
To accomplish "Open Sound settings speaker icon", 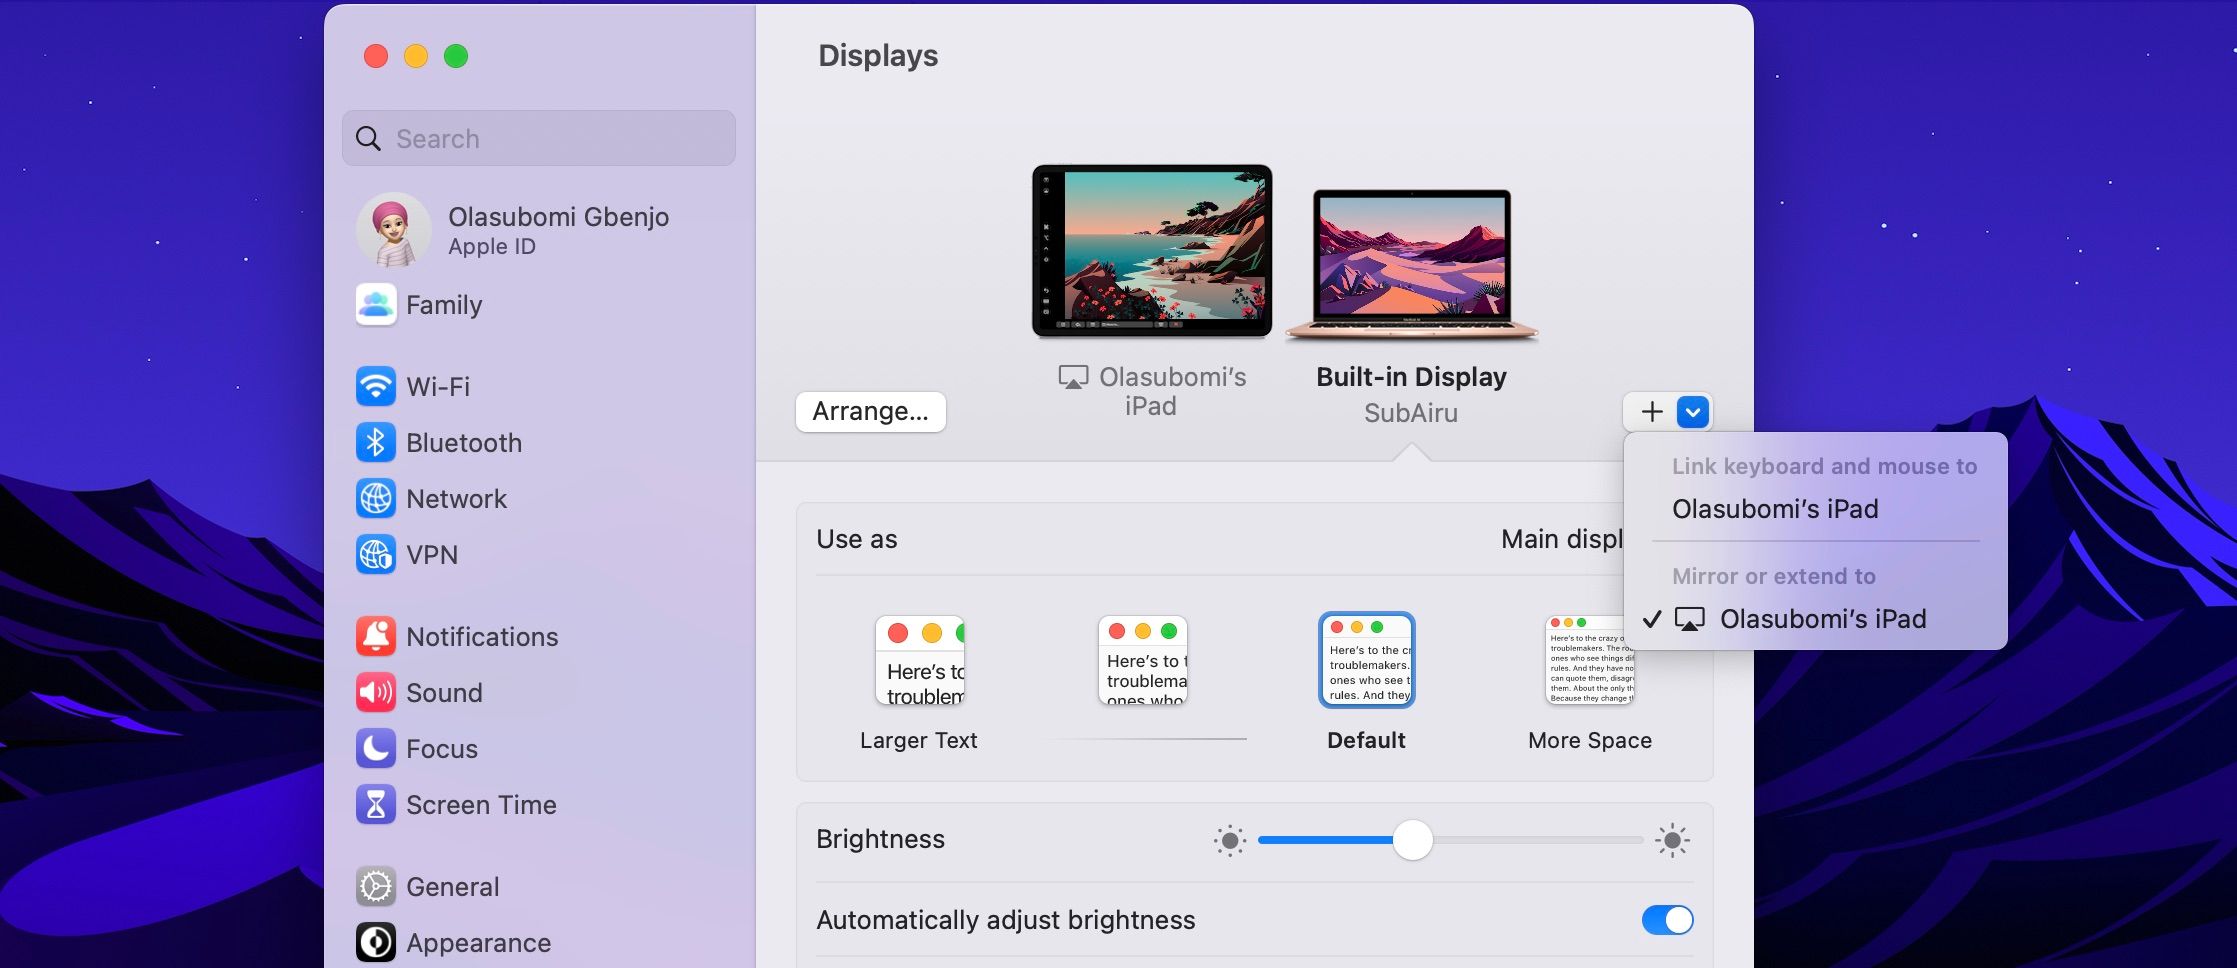I will tap(375, 692).
